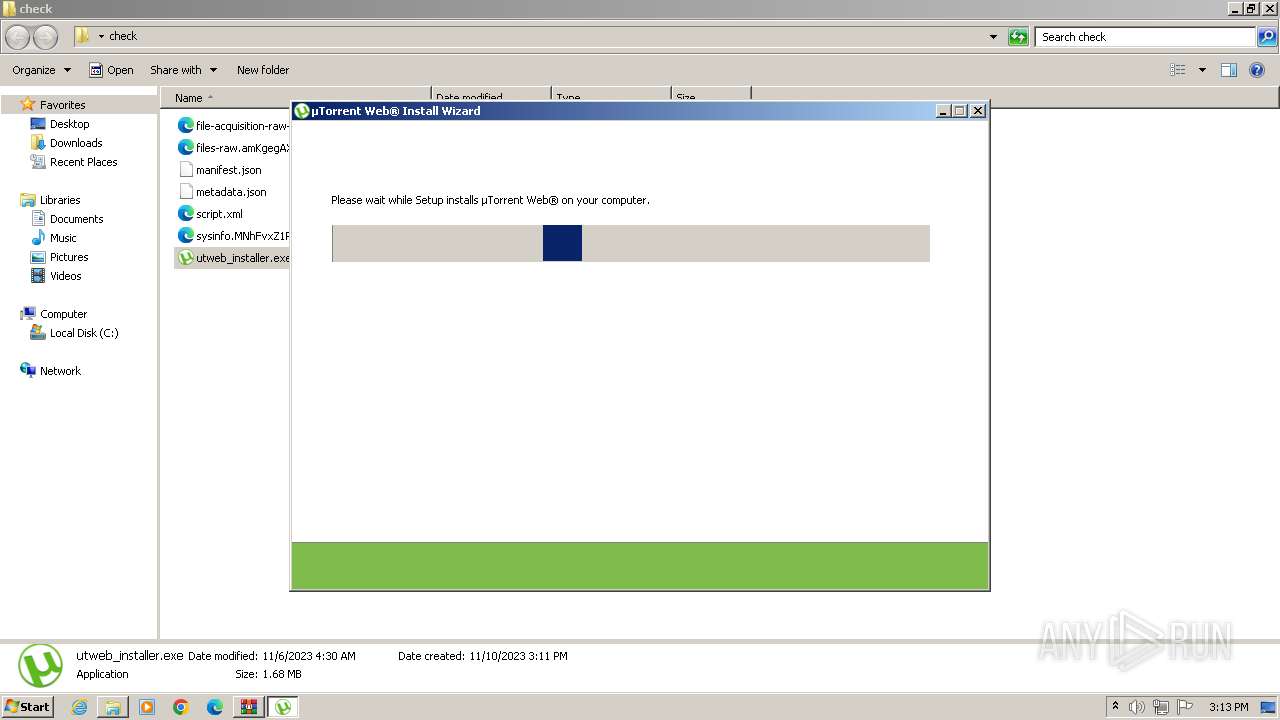This screenshot has width=1280, height=720.
Task: Expand address bar history dropdown
Action: pyautogui.click(x=993, y=37)
